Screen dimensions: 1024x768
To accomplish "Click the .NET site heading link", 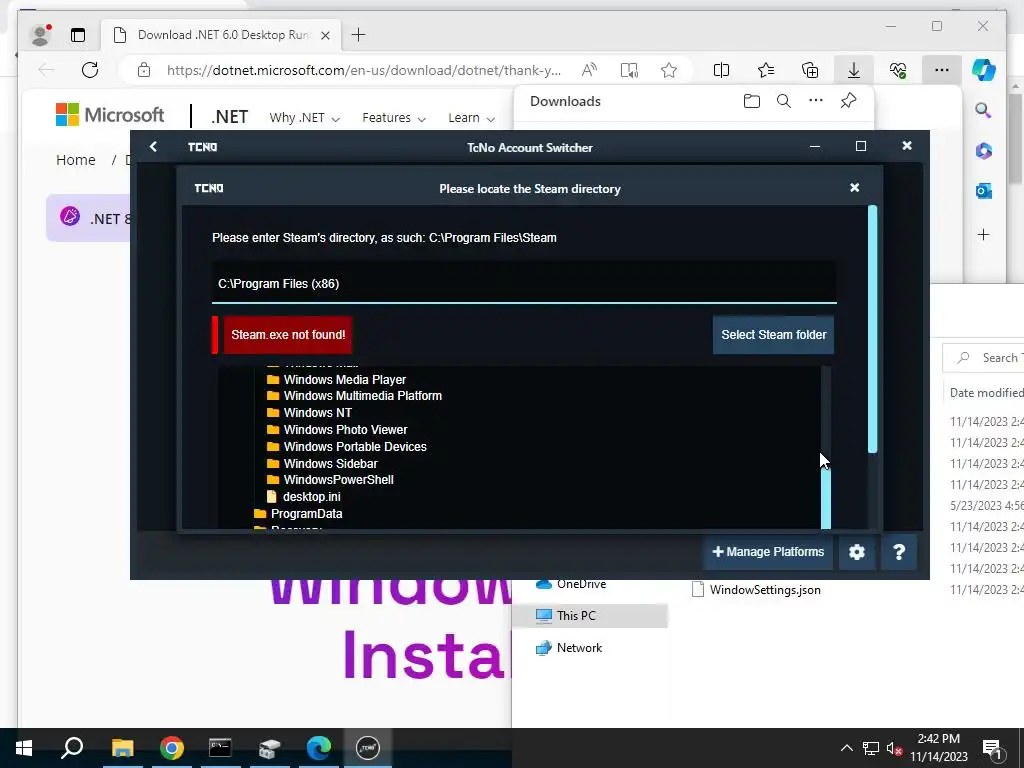I will click(x=229, y=117).
